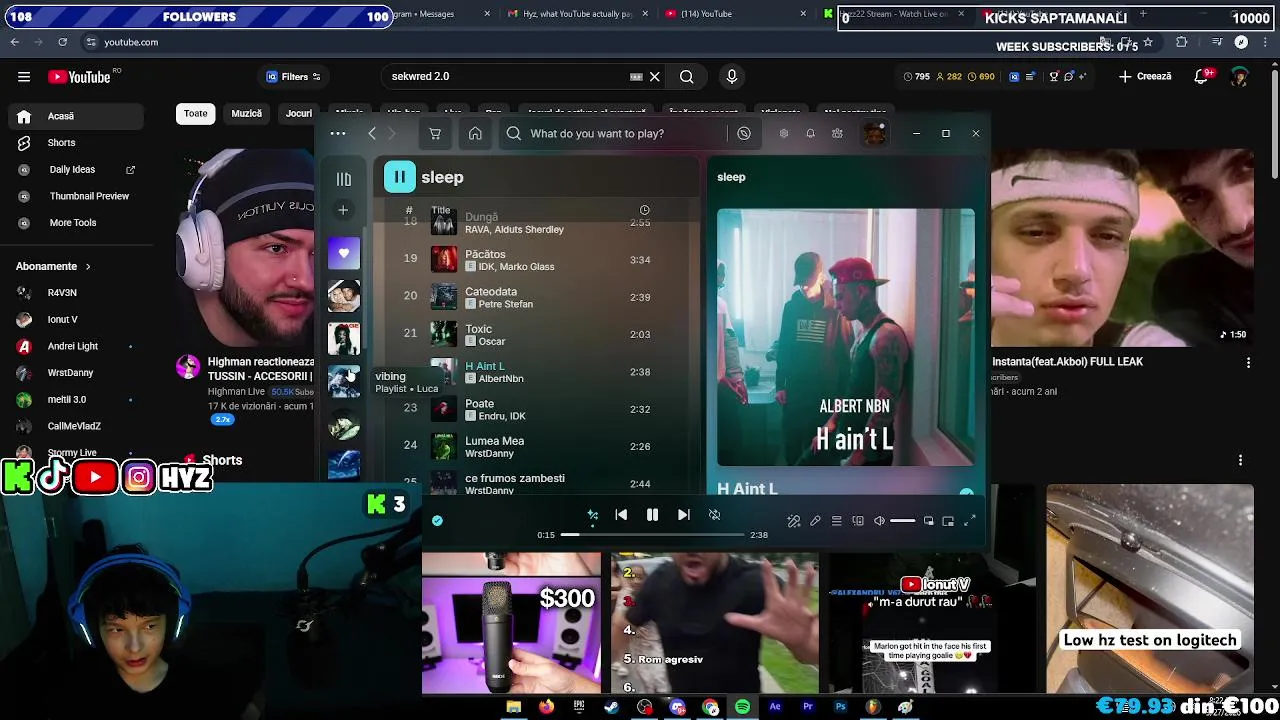Screen dimensions: 1280x720
Task: Open the marketplace cart icon in music app
Action: point(435,133)
